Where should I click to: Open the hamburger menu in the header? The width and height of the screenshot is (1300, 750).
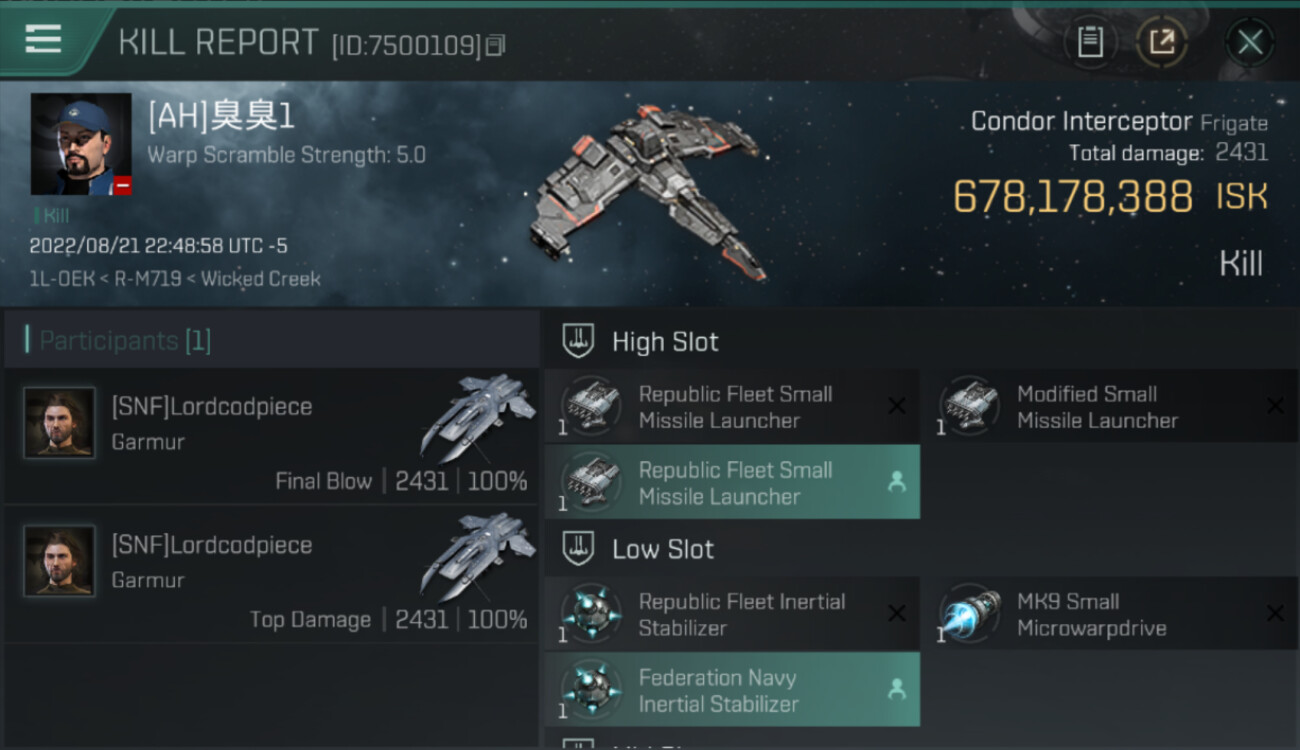click(44, 40)
